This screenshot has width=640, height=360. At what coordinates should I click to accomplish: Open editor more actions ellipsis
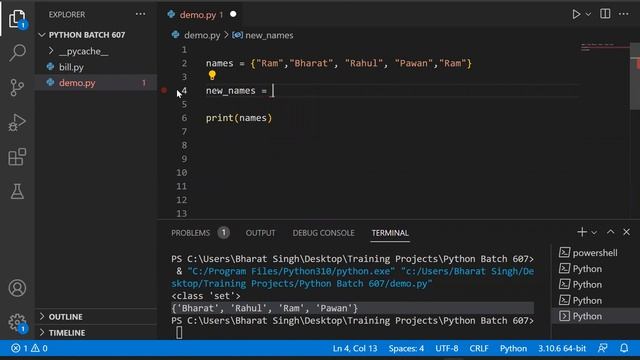click(x=624, y=14)
